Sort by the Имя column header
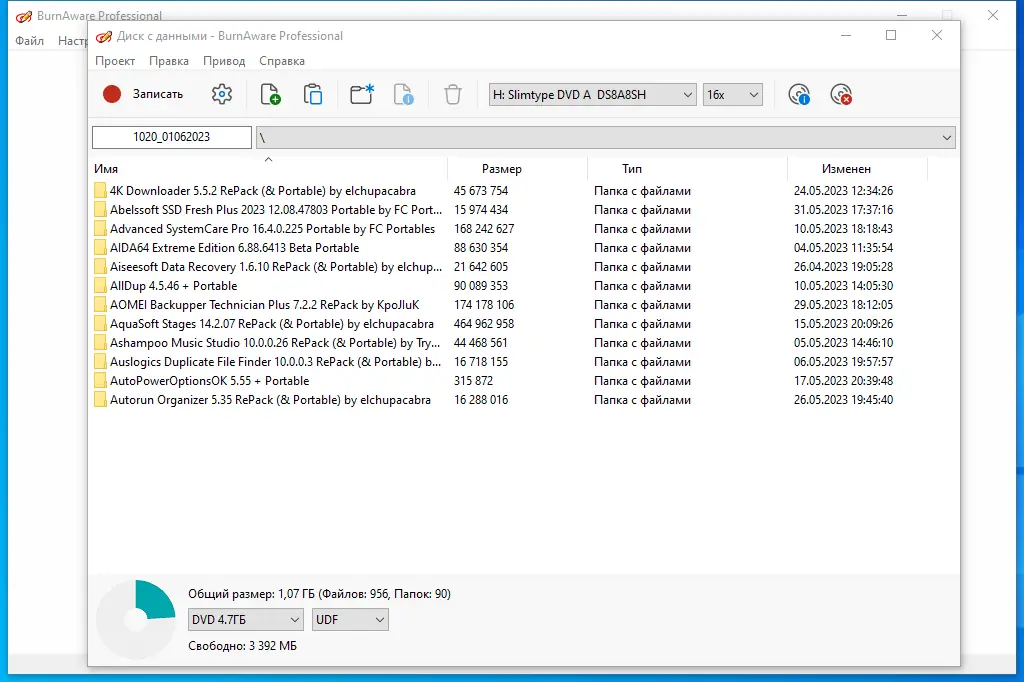The height and width of the screenshot is (682, 1024). coord(268,169)
